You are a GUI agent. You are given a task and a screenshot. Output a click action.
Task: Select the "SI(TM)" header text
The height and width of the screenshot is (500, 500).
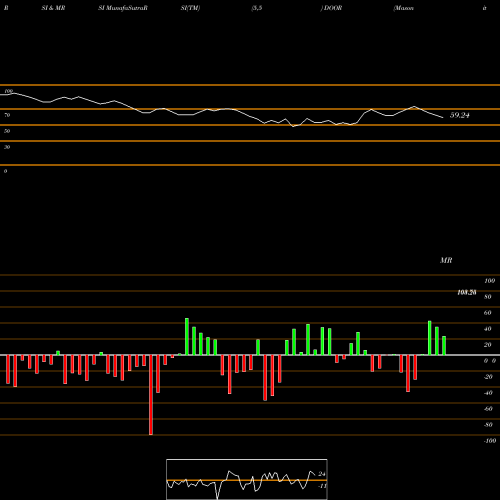pos(190,8)
